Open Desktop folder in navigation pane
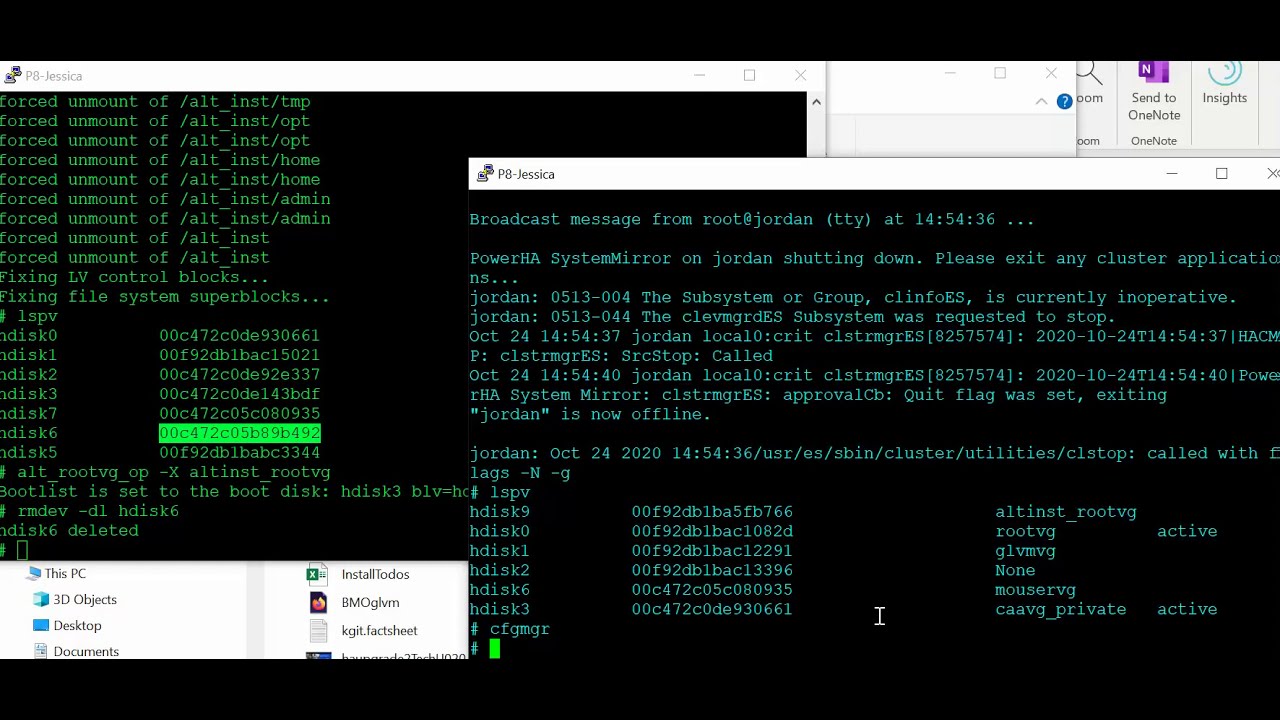The image size is (1280, 720). [x=77, y=626]
